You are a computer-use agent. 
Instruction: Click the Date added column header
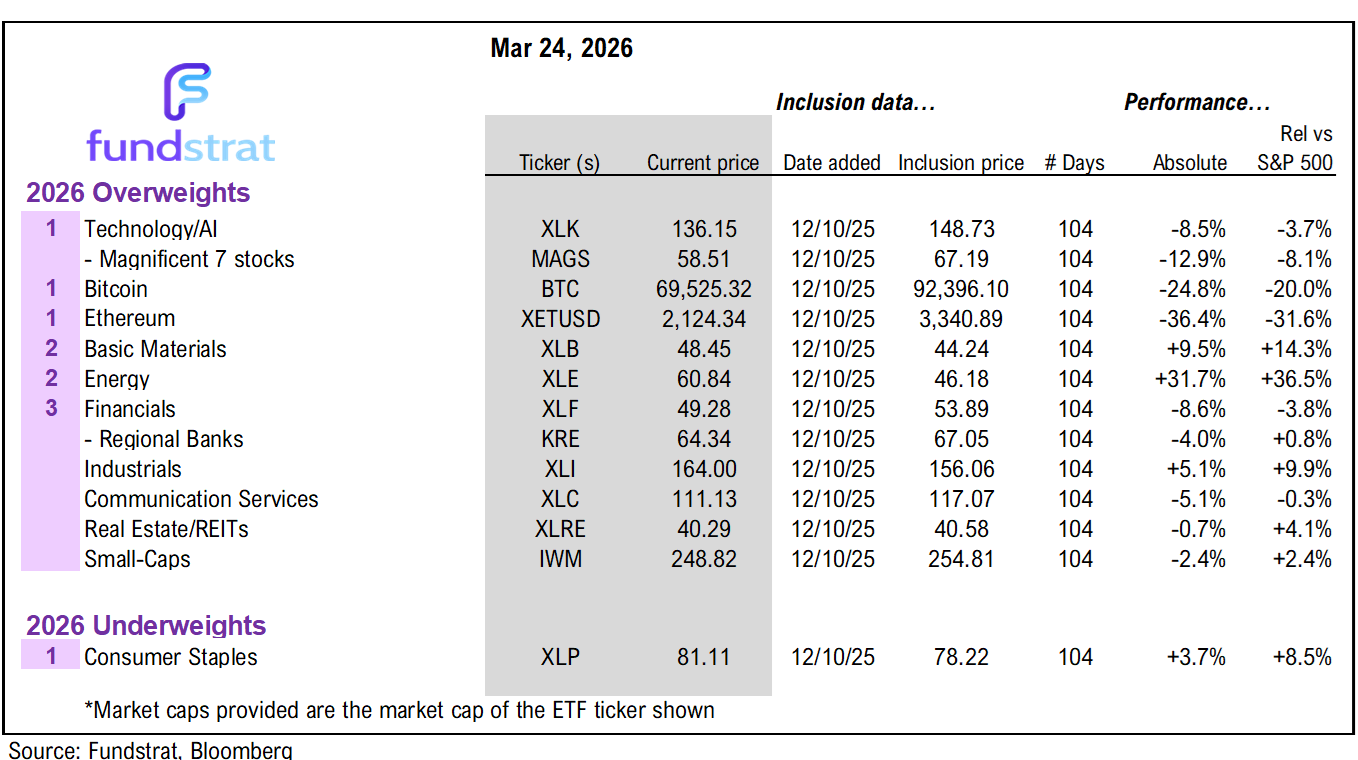point(831,163)
